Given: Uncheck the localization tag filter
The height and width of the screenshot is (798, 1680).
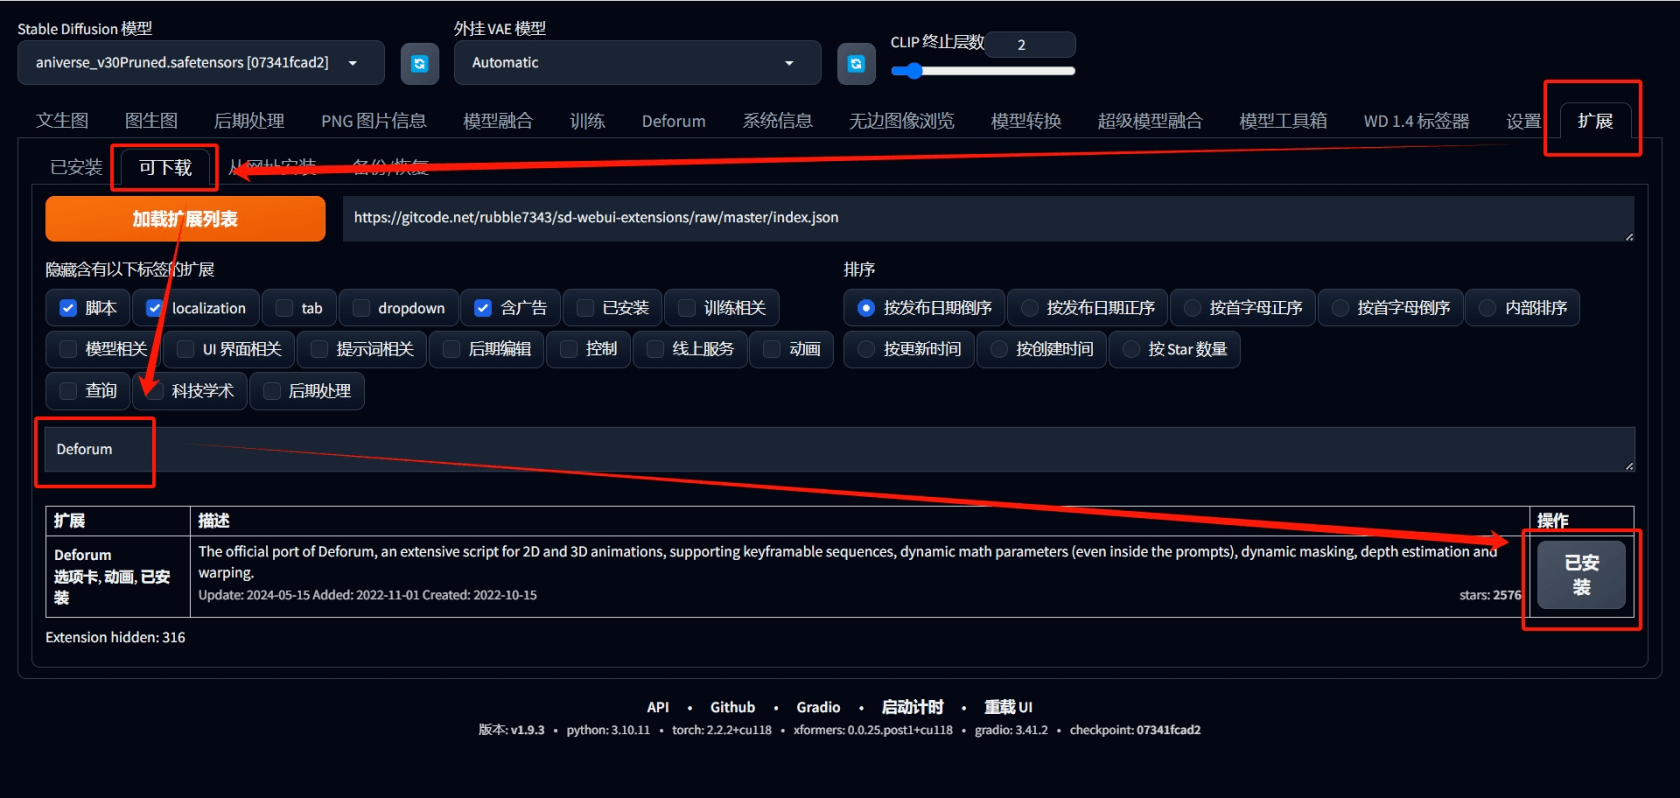Looking at the screenshot, I should click(154, 308).
